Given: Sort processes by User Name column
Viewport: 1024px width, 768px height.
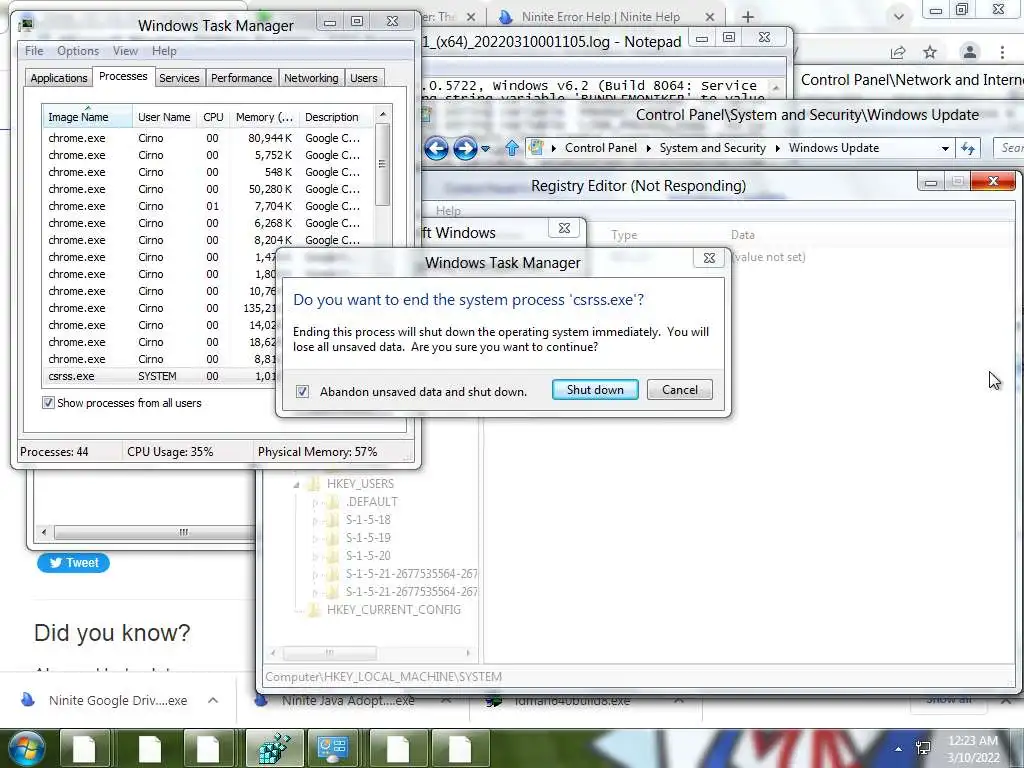Looking at the screenshot, I should click(164, 117).
